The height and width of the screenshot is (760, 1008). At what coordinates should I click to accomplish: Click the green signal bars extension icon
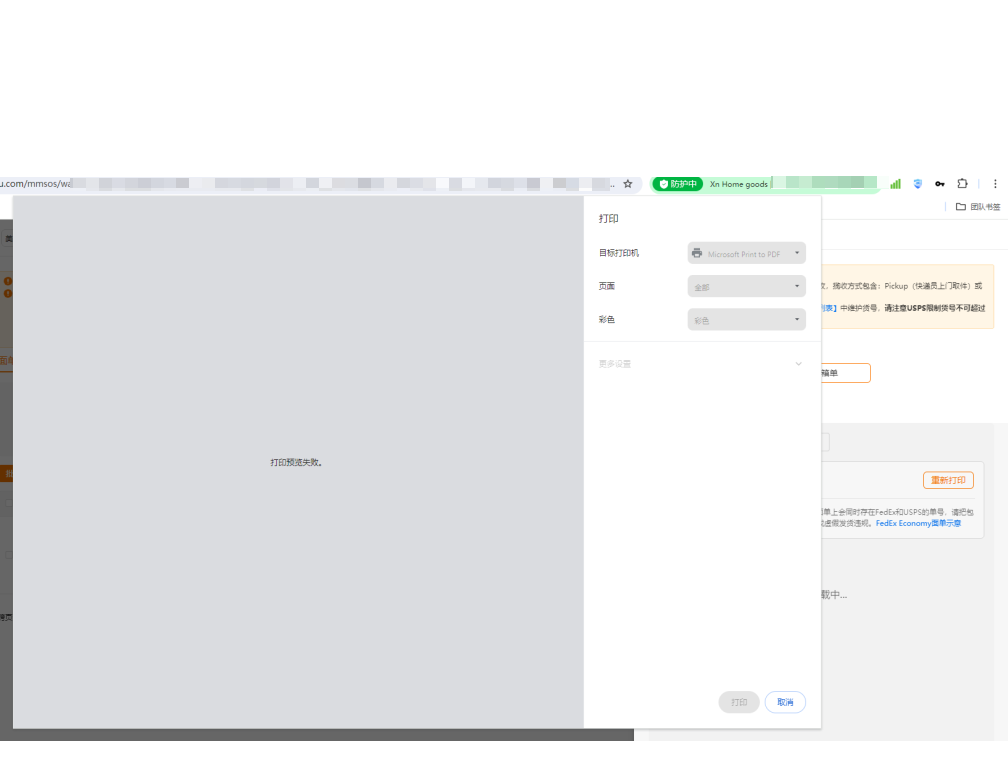895,184
